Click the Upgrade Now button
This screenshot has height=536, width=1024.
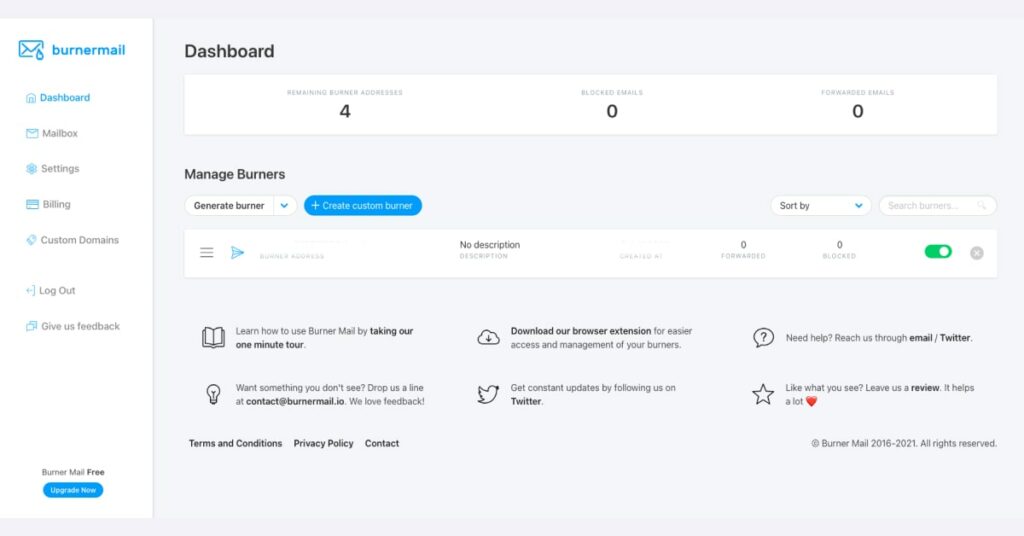click(73, 490)
